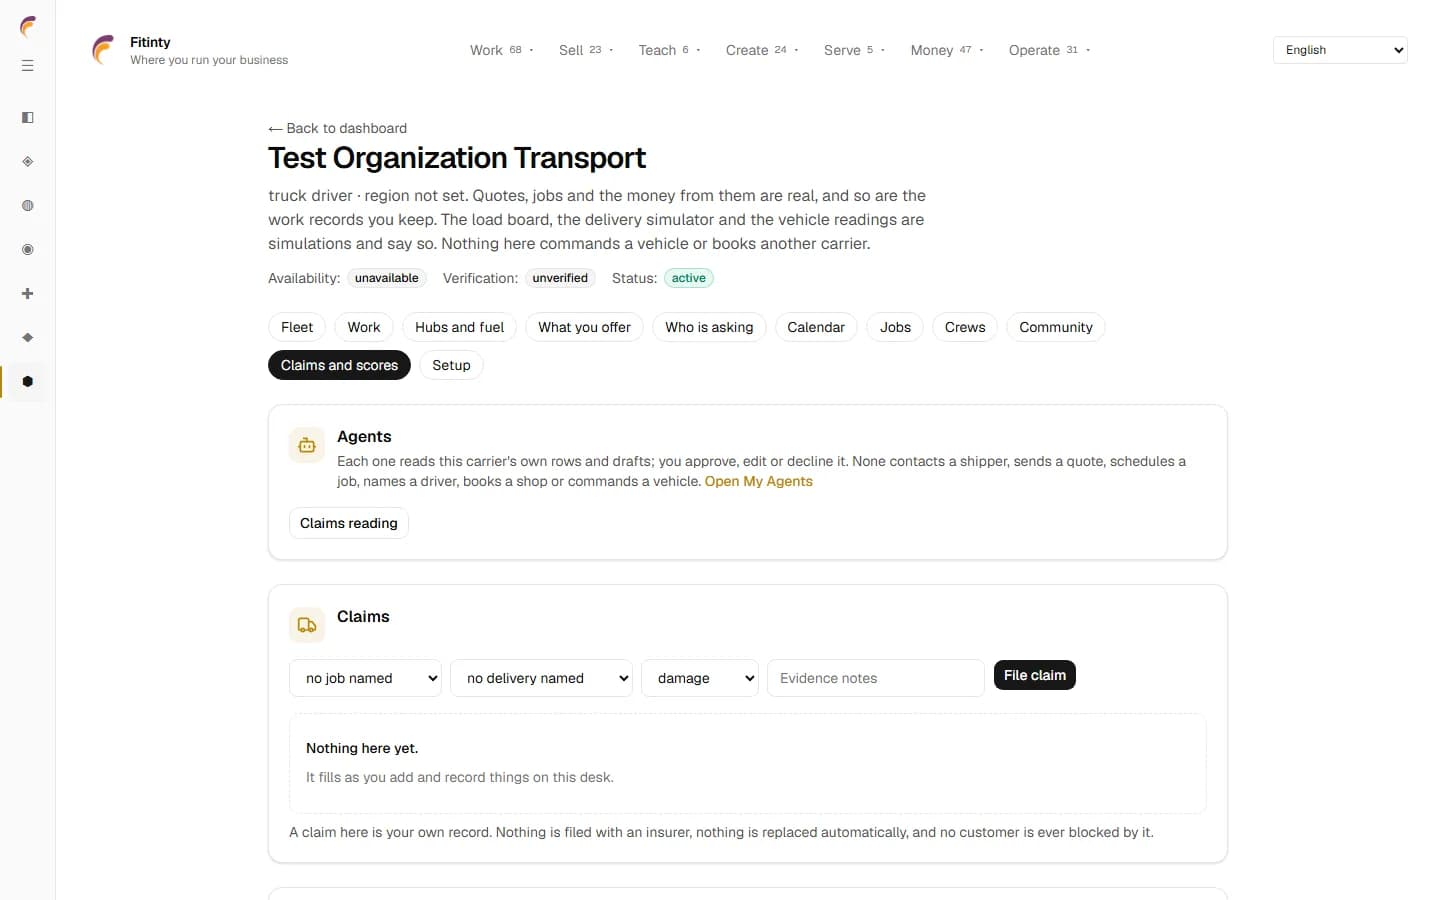The width and height of the screenshot is (1440, 900).
Task: Open the Work tab below the status line
Action: click(364, 327)
